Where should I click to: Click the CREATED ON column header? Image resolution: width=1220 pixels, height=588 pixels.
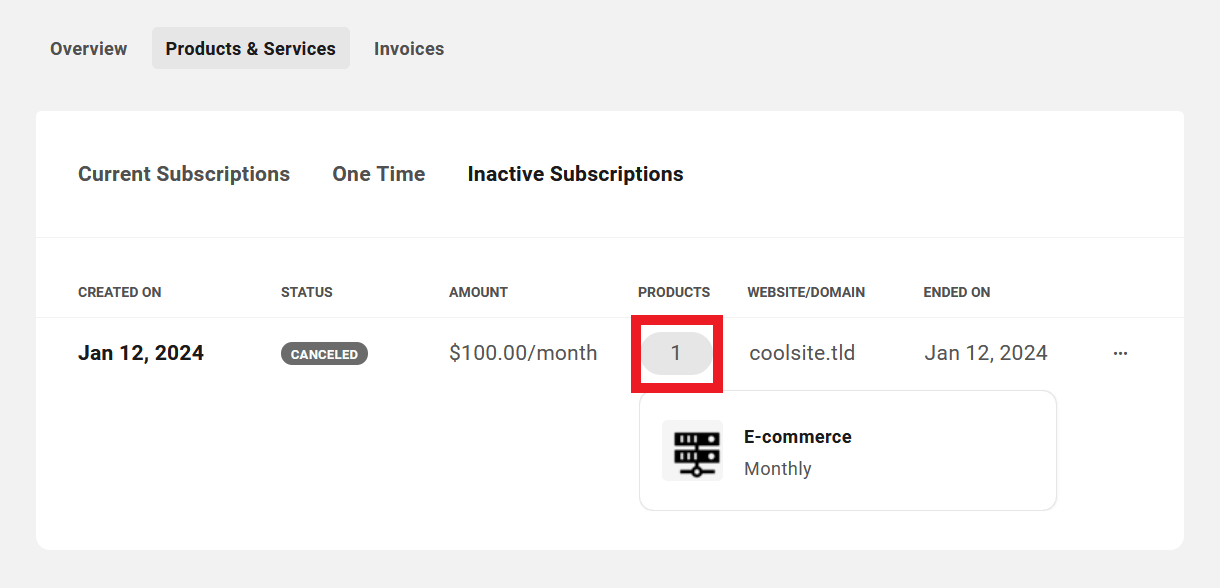tap(120, 292)
